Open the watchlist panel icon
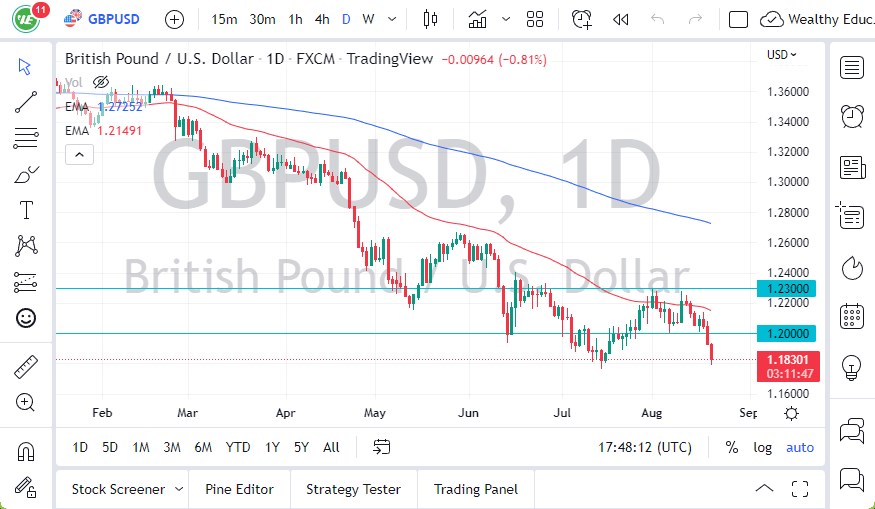The width and height of the screenshot is (875, 509). click(x=852, y=68)
